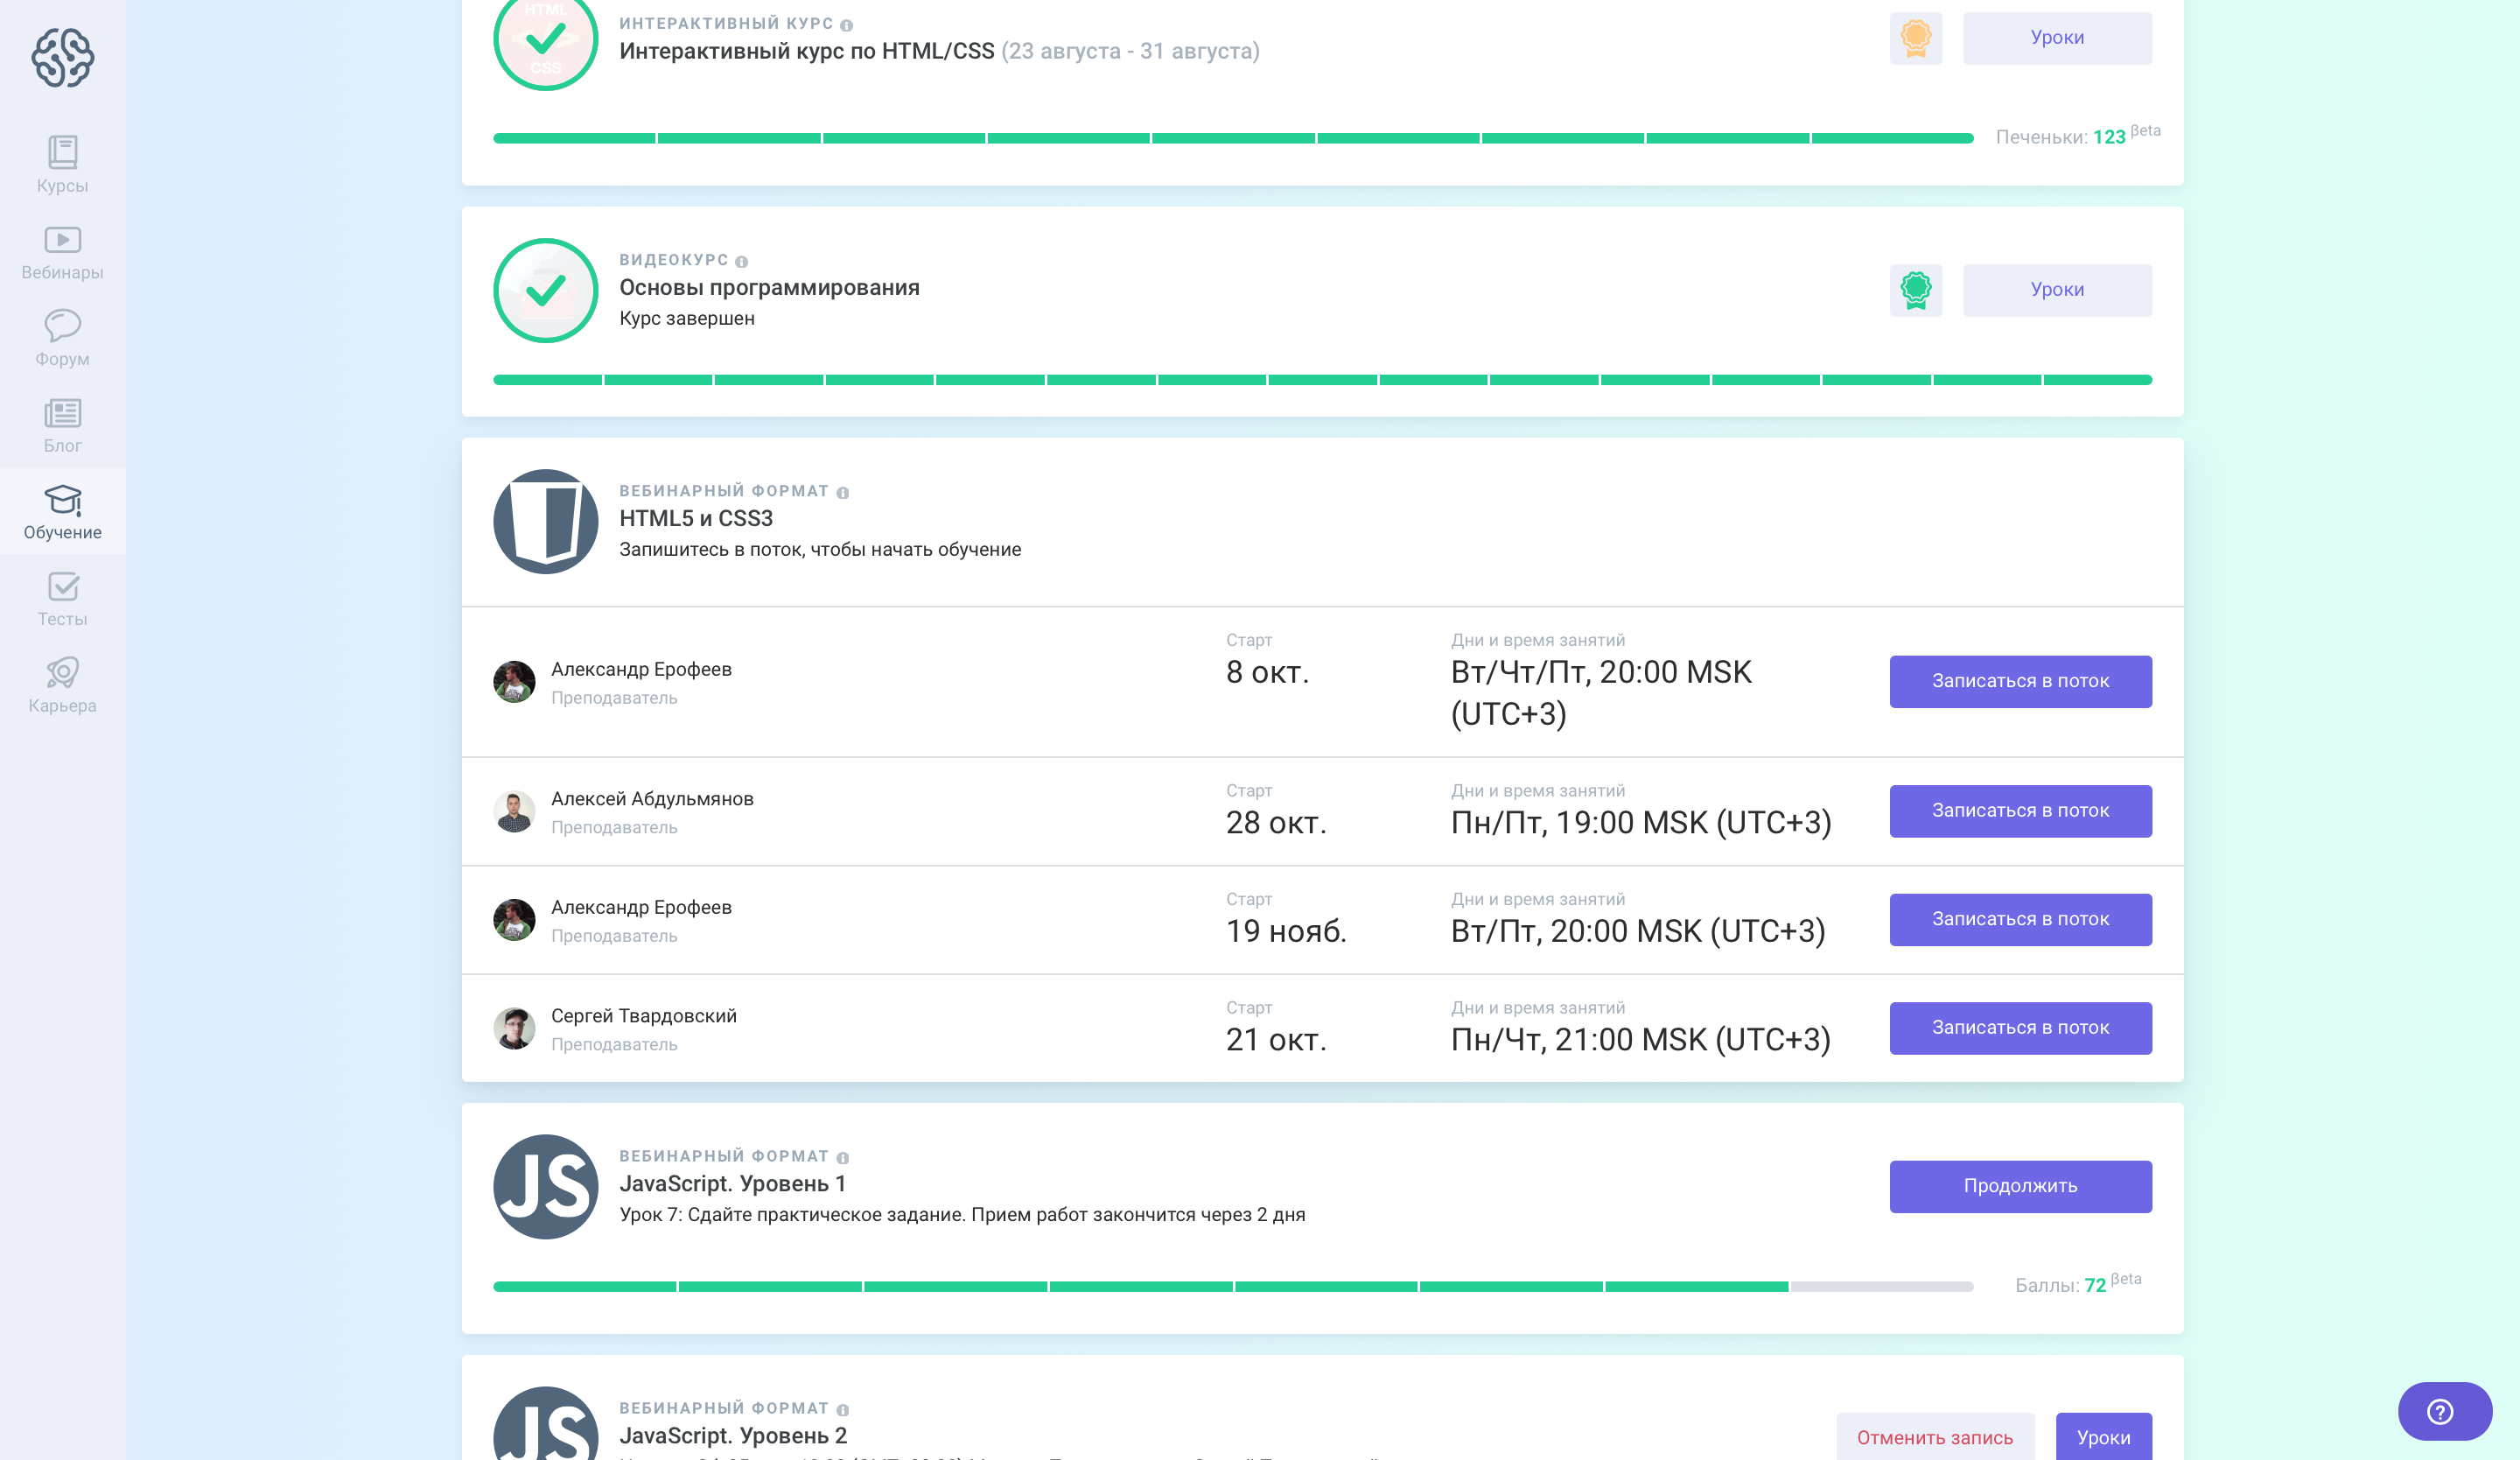Image resolution: width=2520 pixels, height=1460 pixels.
Task: Open the Блог sidebar section
Action: 62,425
